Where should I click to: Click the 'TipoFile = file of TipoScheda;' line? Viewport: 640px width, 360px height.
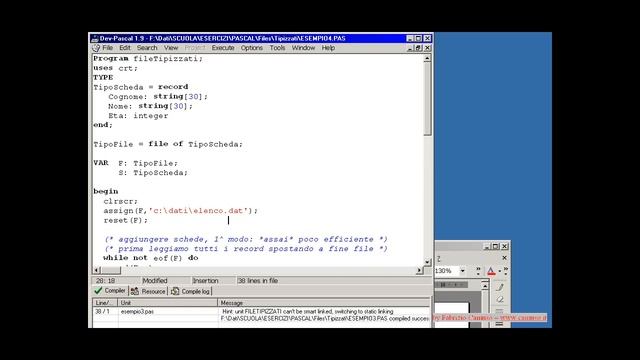[x=168, y=144]
